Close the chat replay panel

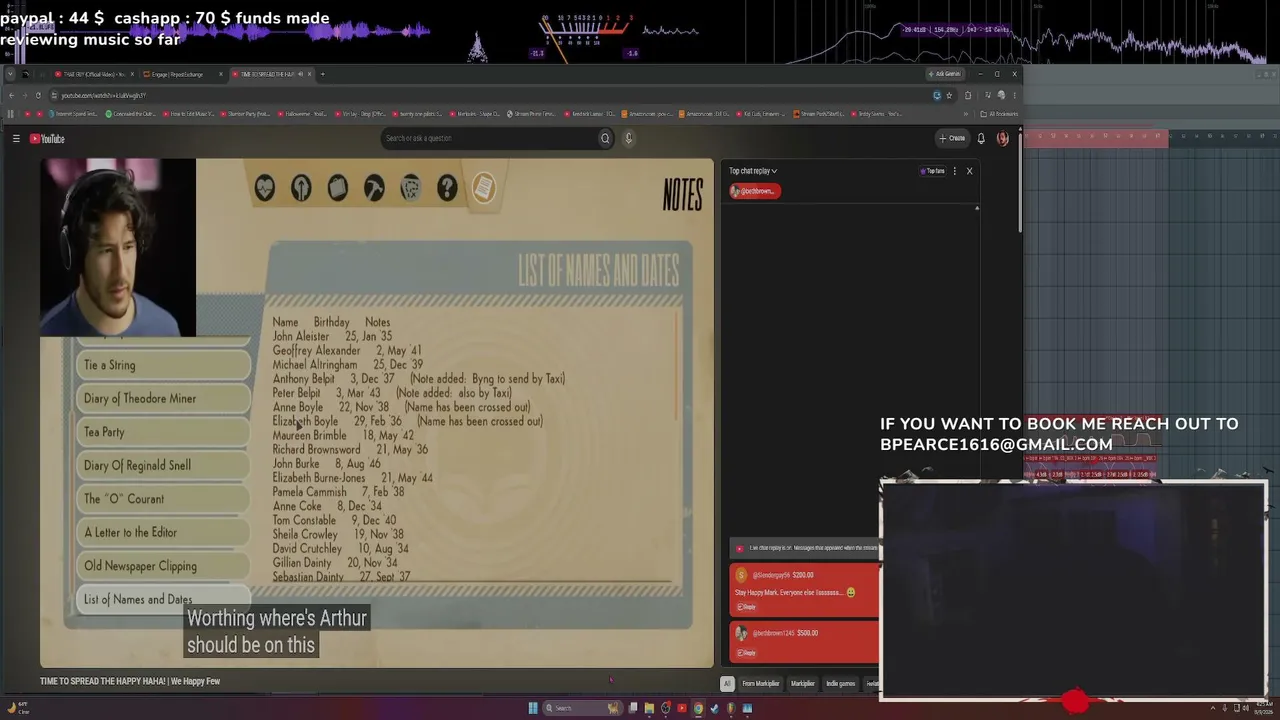click(x=969, y=171)
